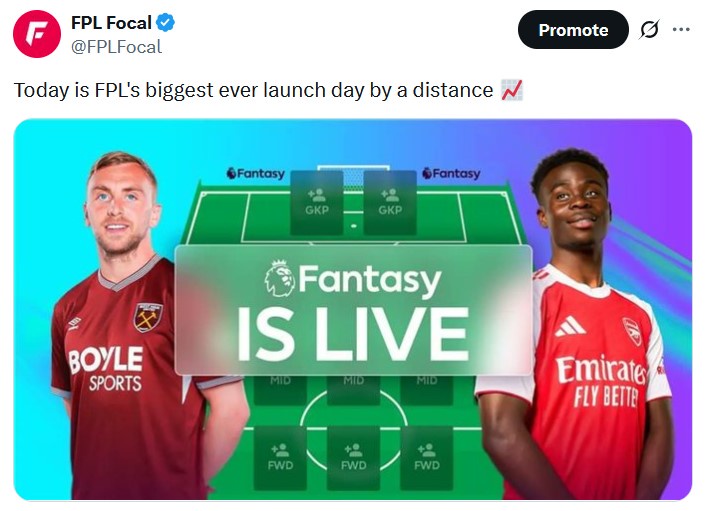Click the Grok icon beside Promote

tap(649, 30)
